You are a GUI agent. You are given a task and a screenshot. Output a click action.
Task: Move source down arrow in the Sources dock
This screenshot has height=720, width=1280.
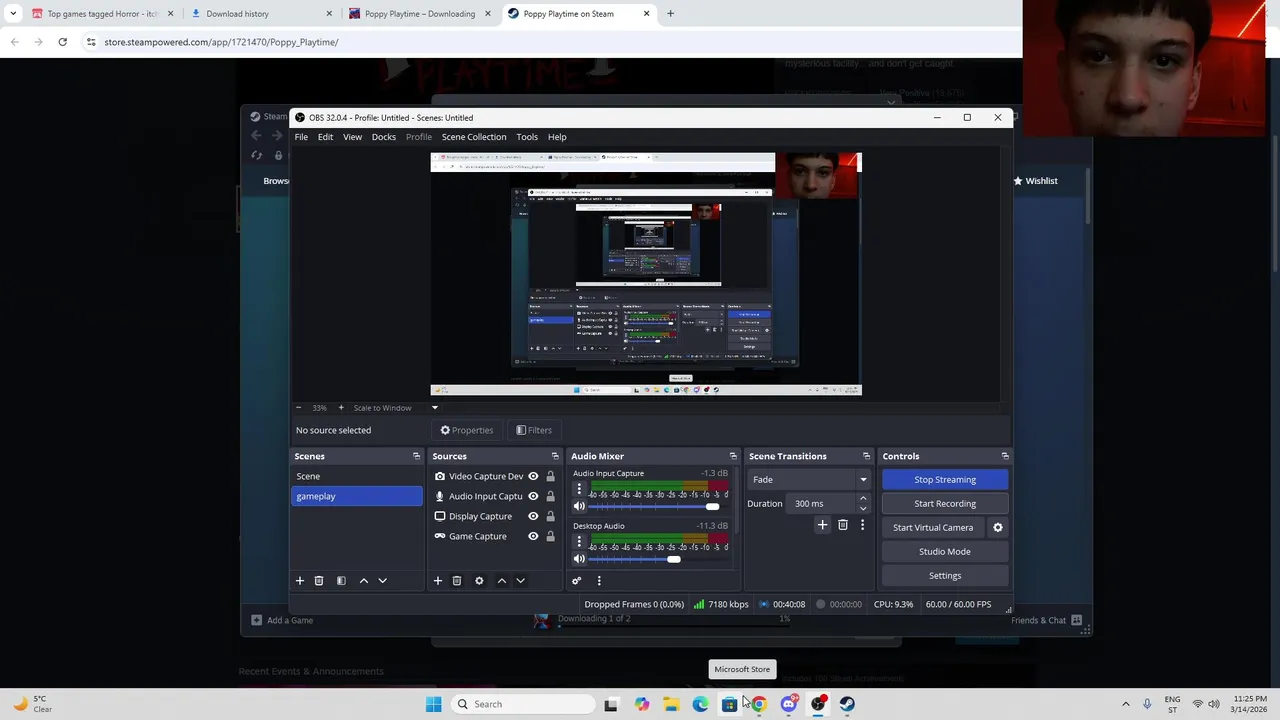pyautogui.click(x=520, y=581)
